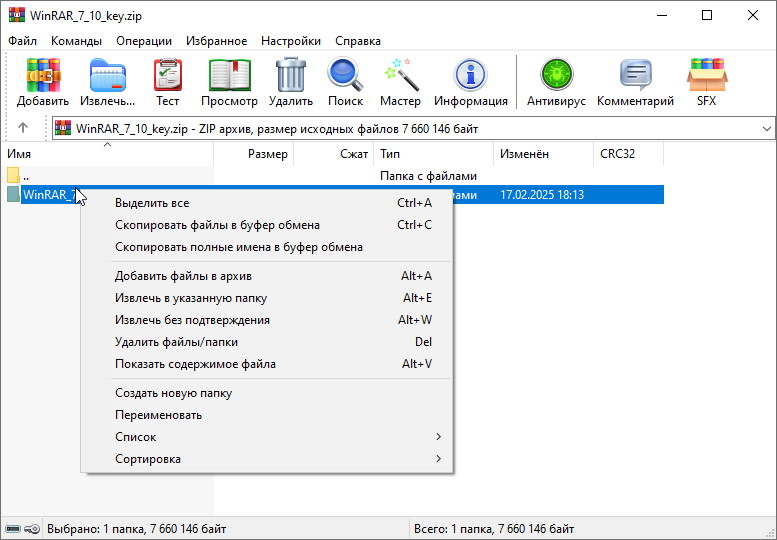Click the date 17.02.2025 18:13 cell
The image size is (777, 540).
pos(542,195)
